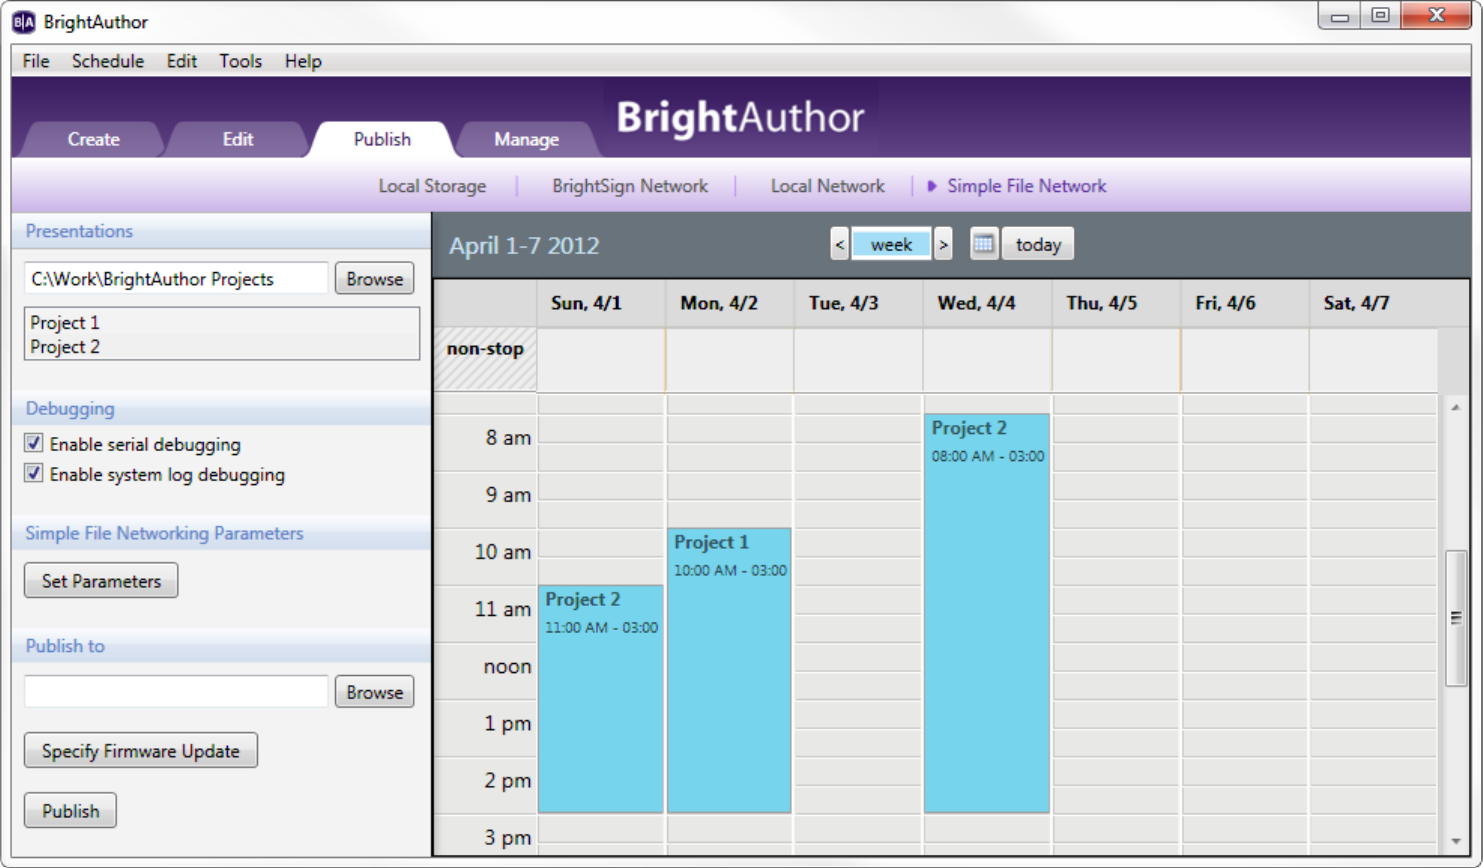
Task: Click the scrollbar down arrow in calendar
Action: 1456,842
